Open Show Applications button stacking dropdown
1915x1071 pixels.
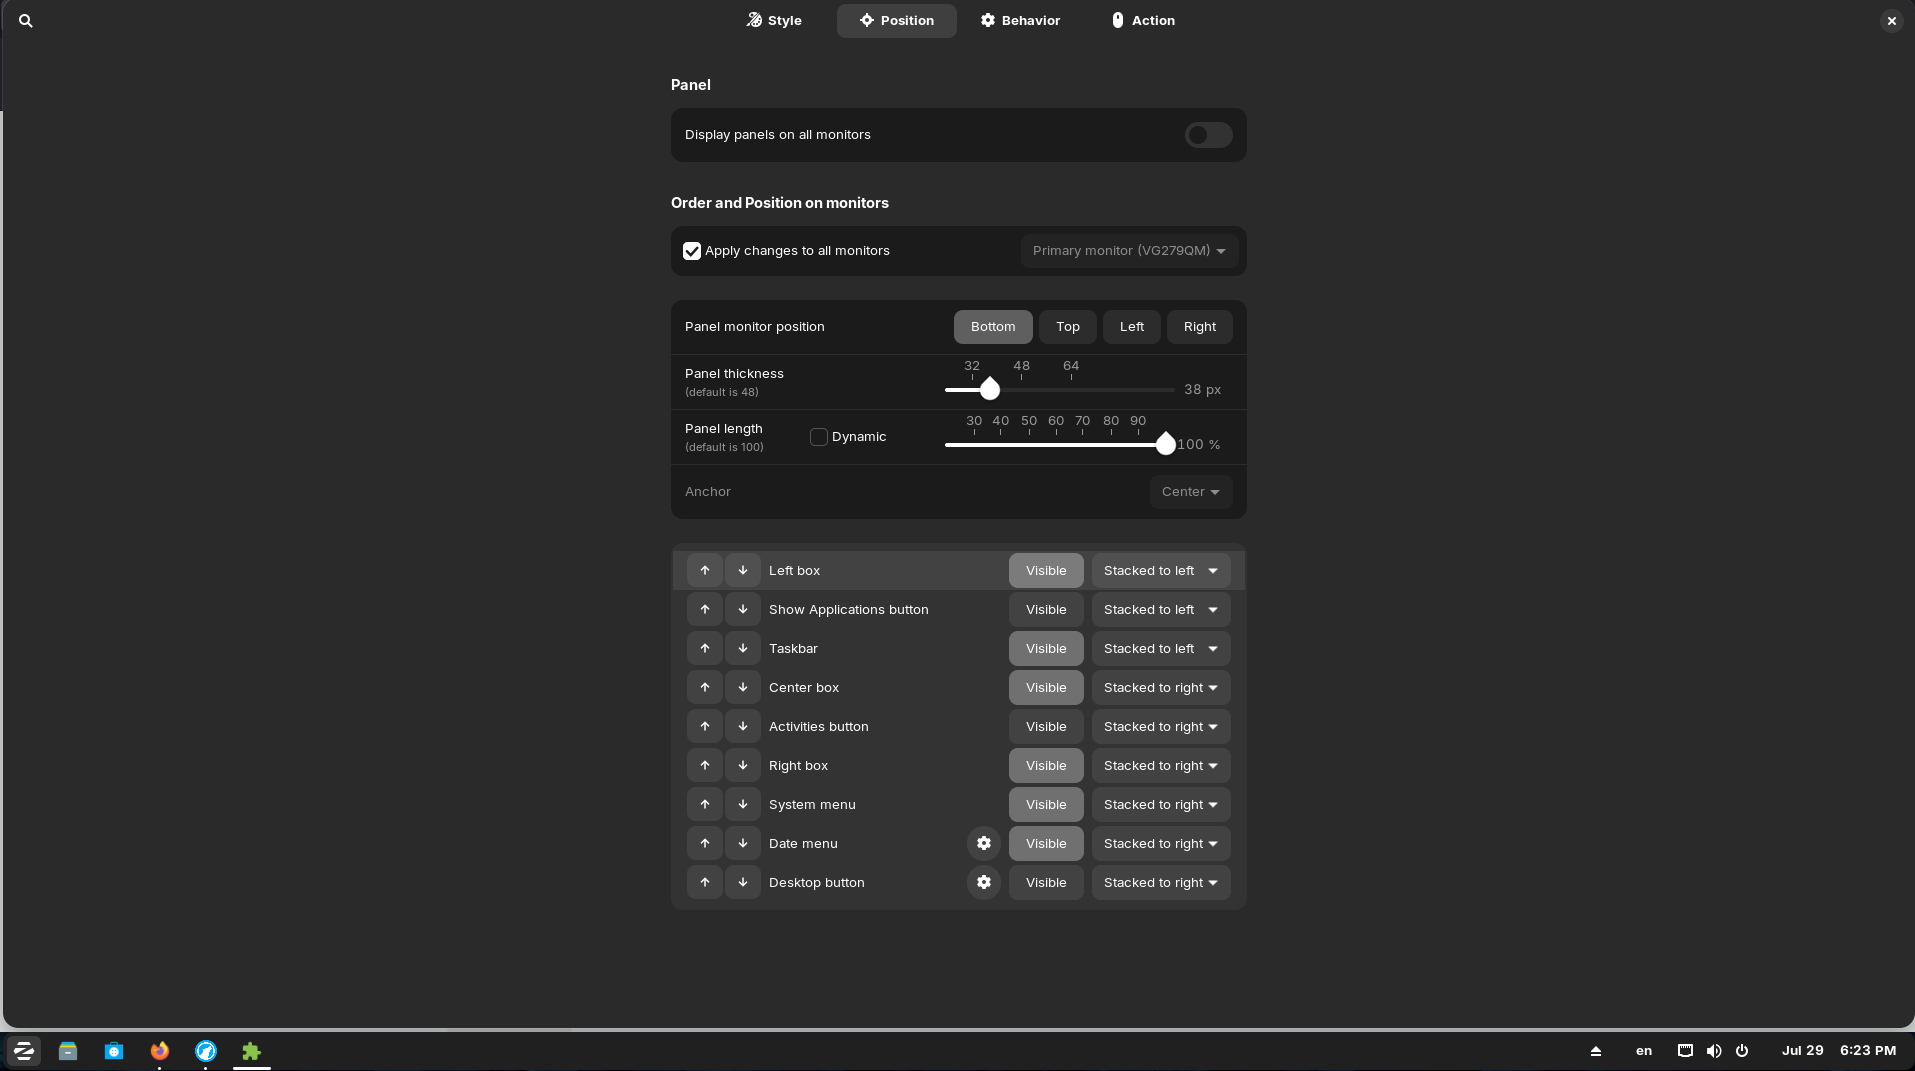(1161, 610)
